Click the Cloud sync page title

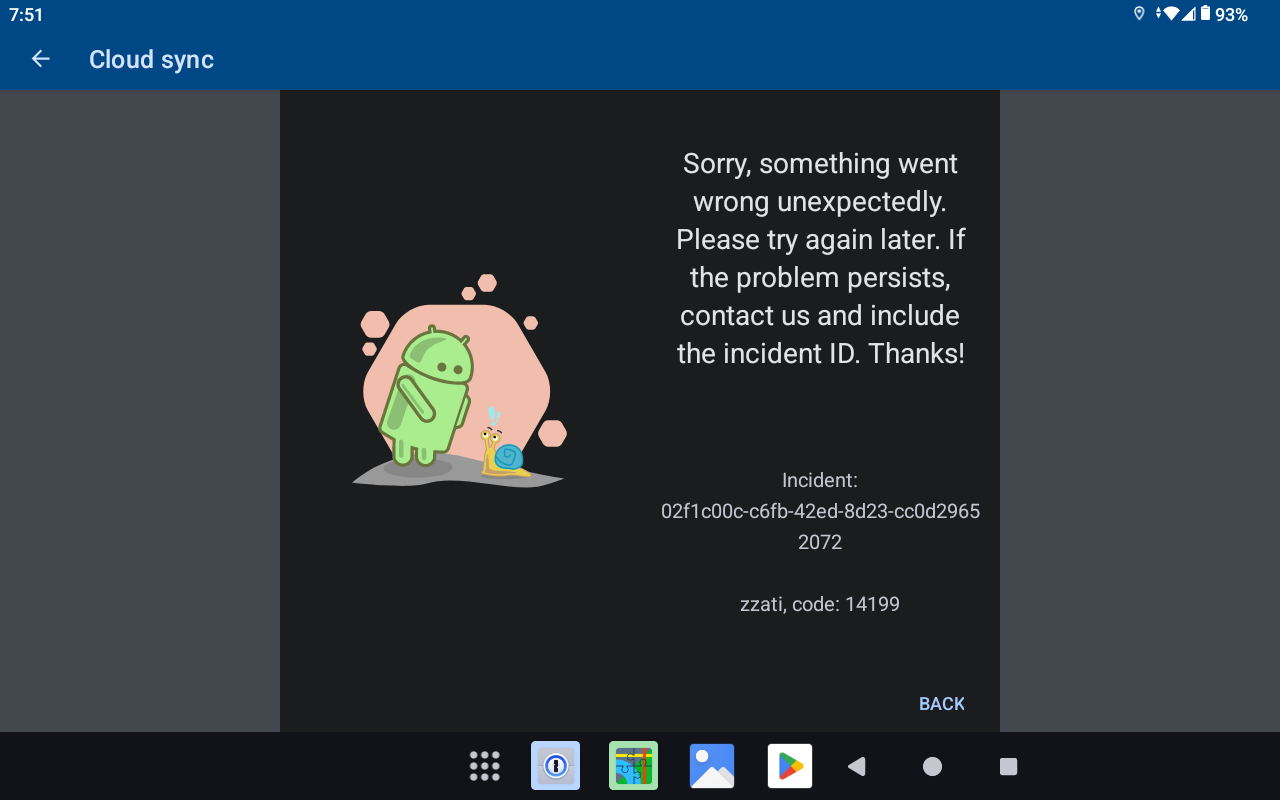point(151,60)
